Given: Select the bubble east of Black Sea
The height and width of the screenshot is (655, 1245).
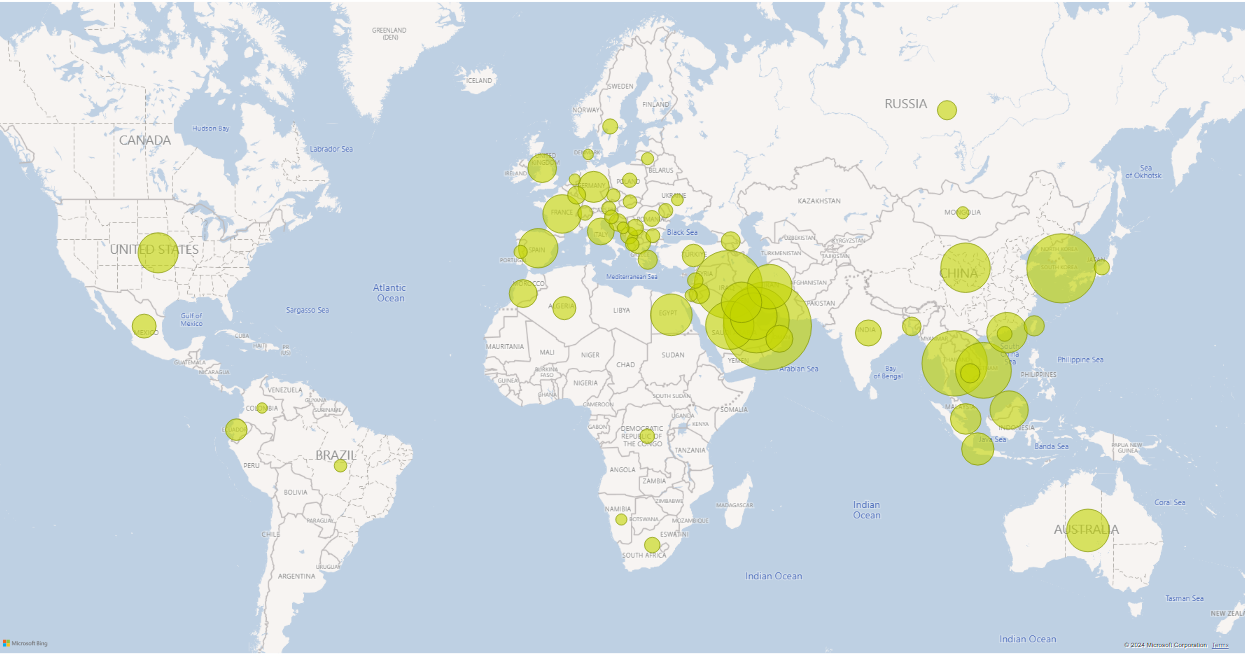Looking at the screenshot, I should click(731, 241).
